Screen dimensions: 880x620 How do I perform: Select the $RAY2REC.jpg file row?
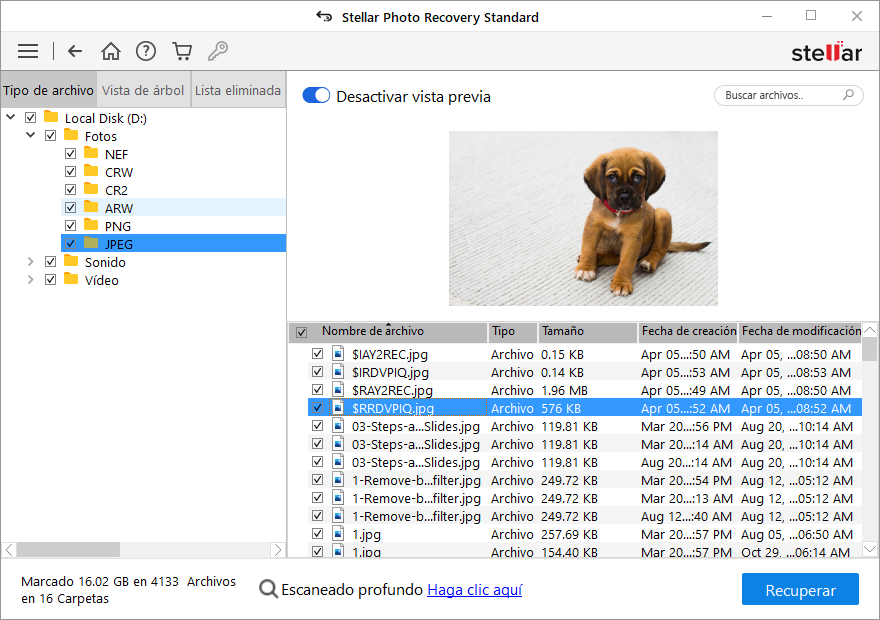coord(585,389)
